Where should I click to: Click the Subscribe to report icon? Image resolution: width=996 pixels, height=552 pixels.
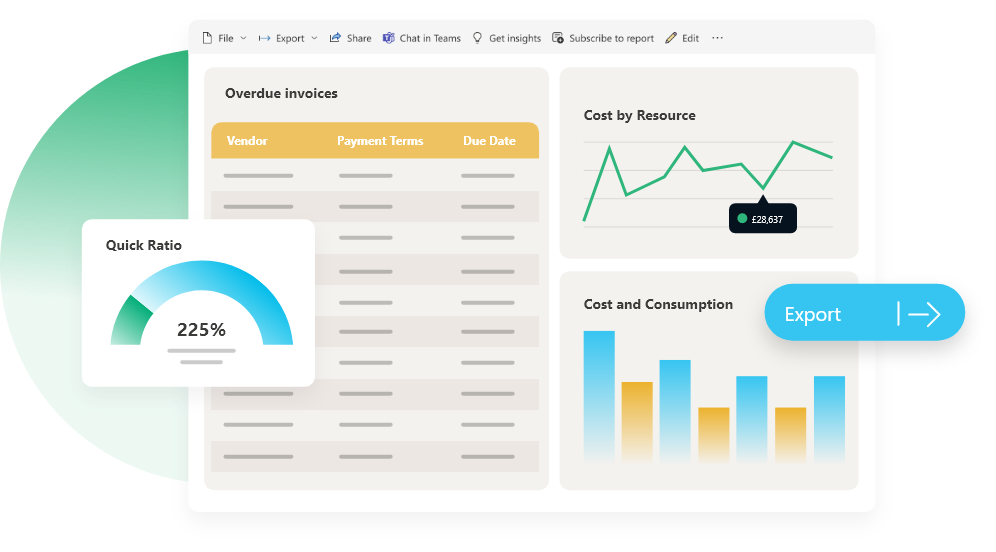click(557, 38)
